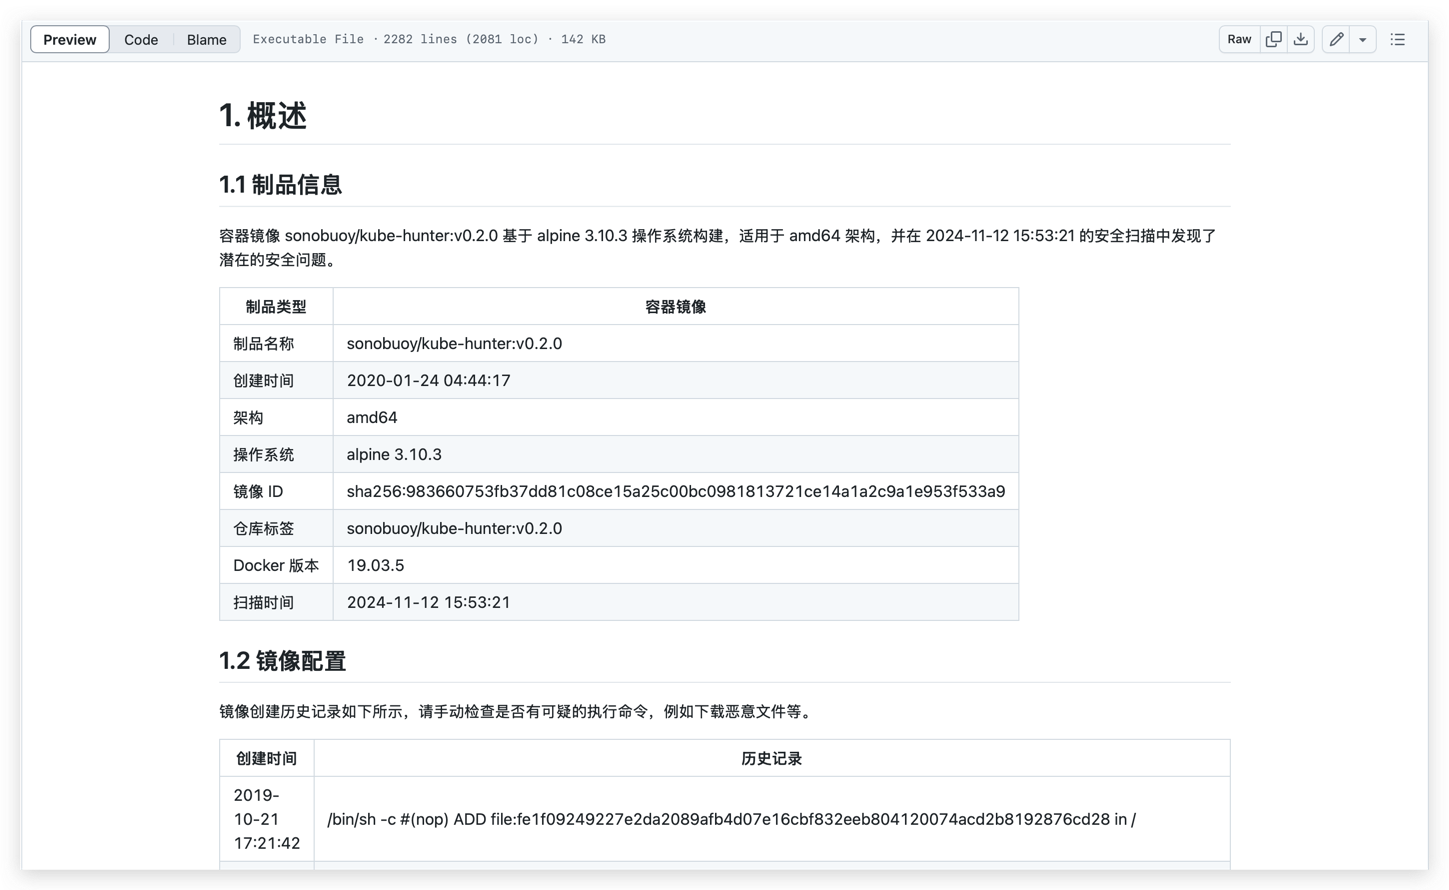Click the '历史记录' column header
This screenshot has width=1449, height=890.
(x=771, y=759)
